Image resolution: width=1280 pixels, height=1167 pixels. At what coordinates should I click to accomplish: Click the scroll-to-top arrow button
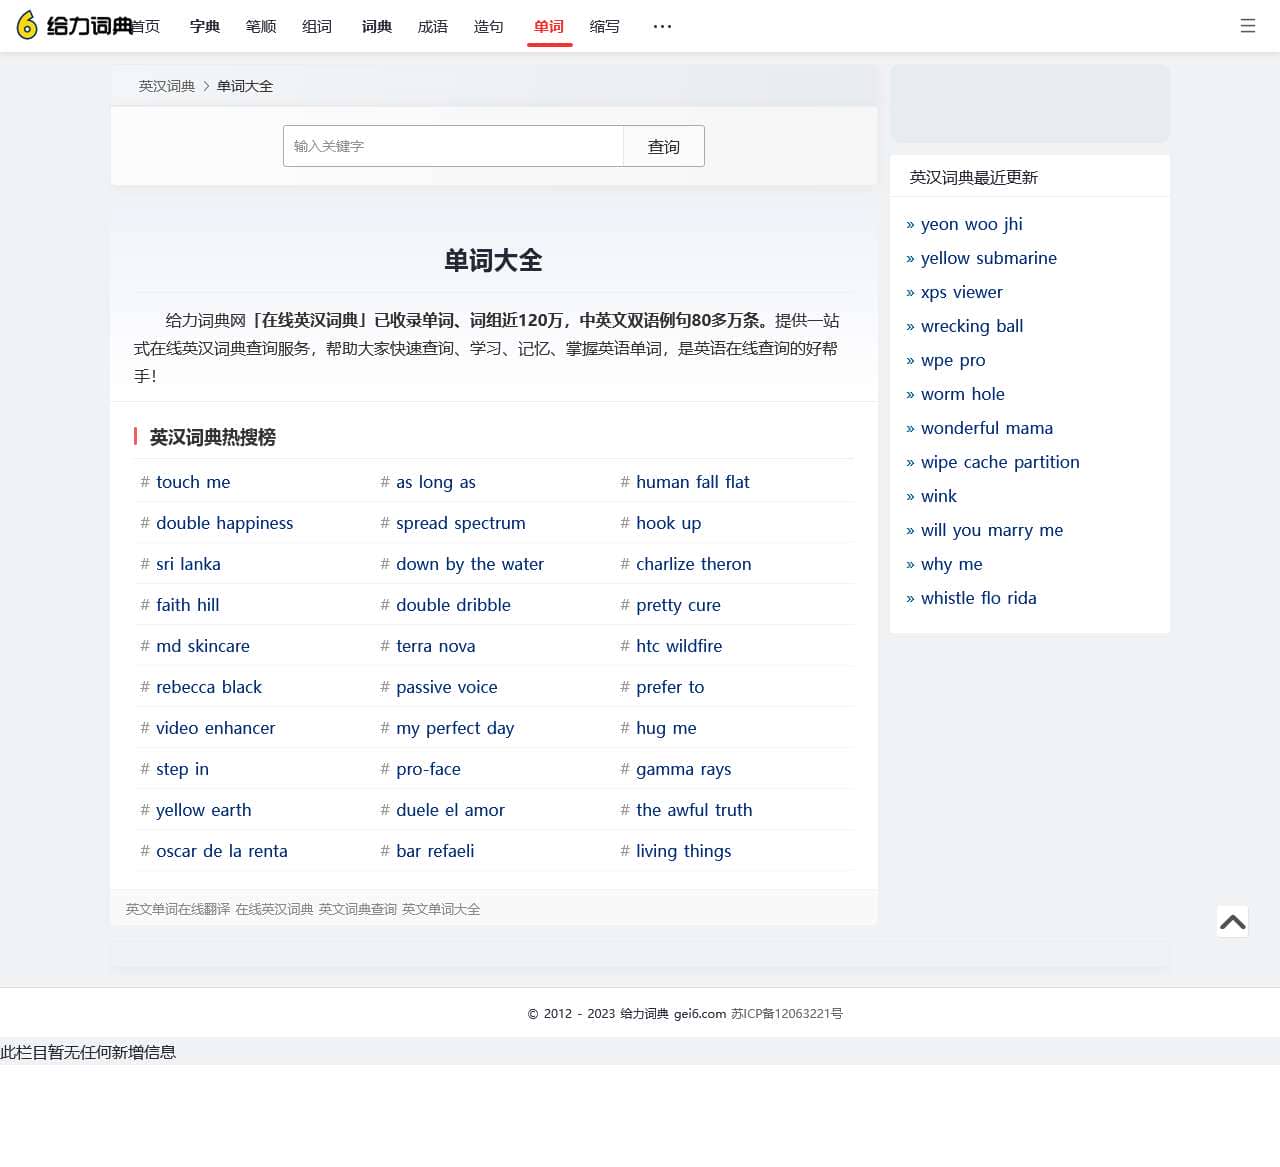1232,921
